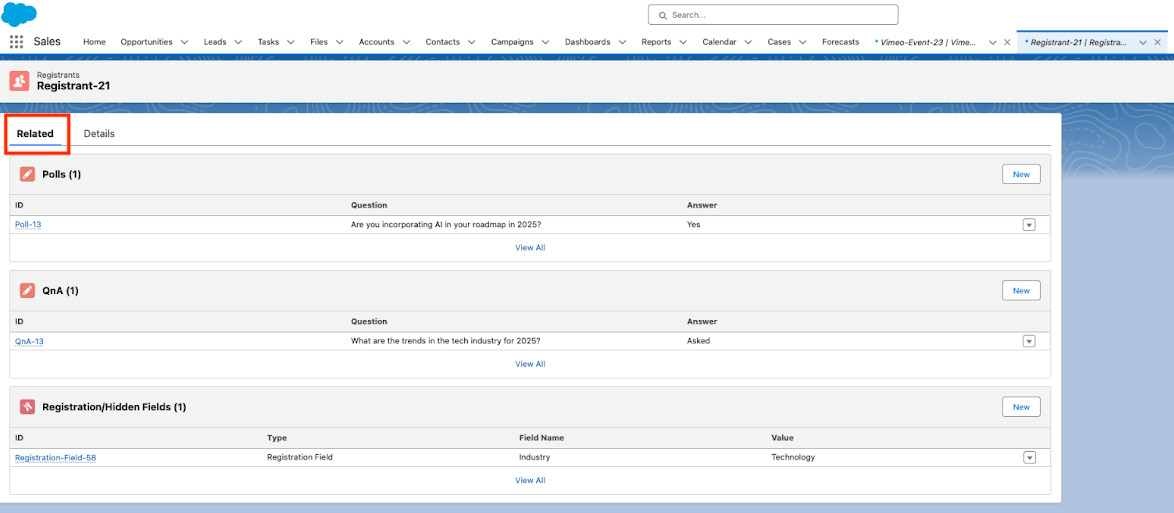Click the 'Industry' field name cell

(535, 457)
